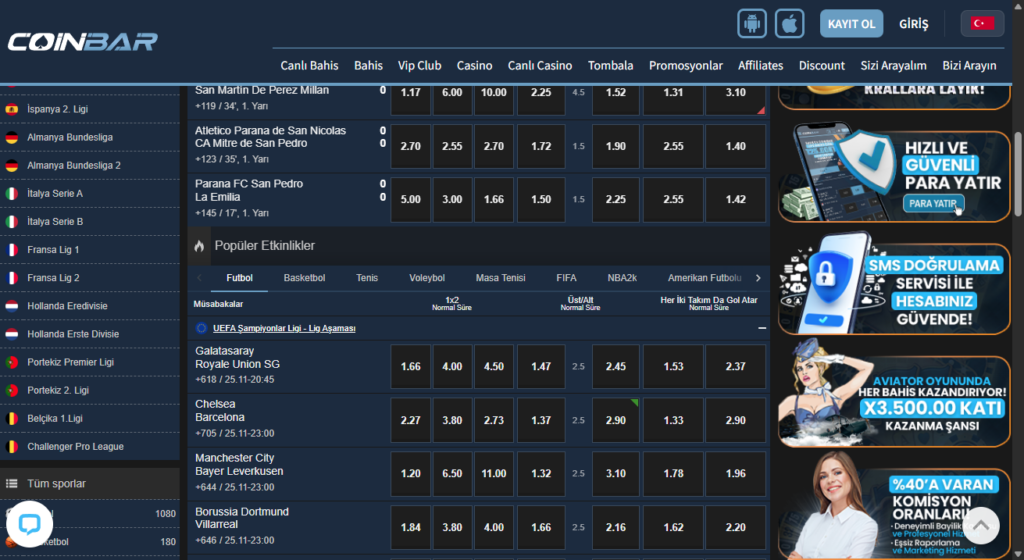Open Almanya Bundesliga in the league sidebar
This screenshot has width=1024, height=560.
point(70,137)
